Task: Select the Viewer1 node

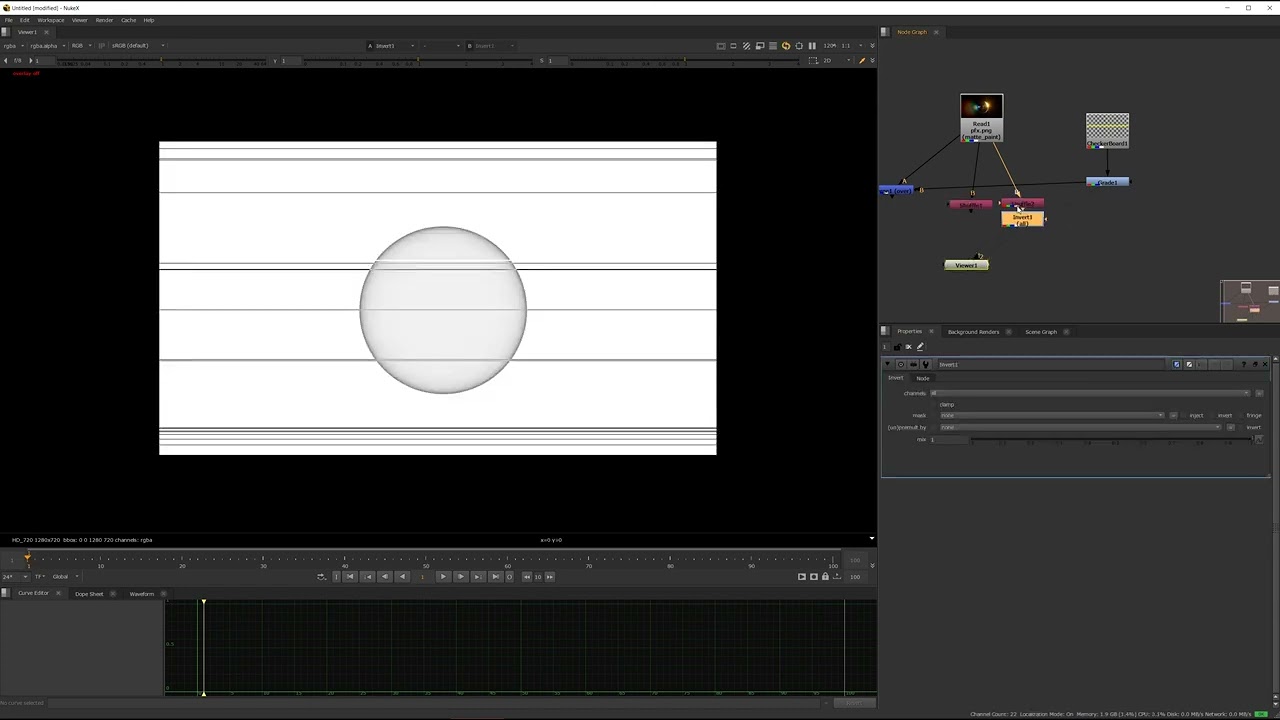Action: [966, 265]
